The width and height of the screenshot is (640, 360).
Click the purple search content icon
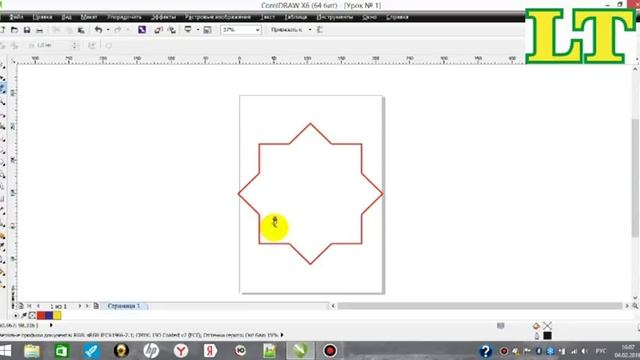coord(142,29)
